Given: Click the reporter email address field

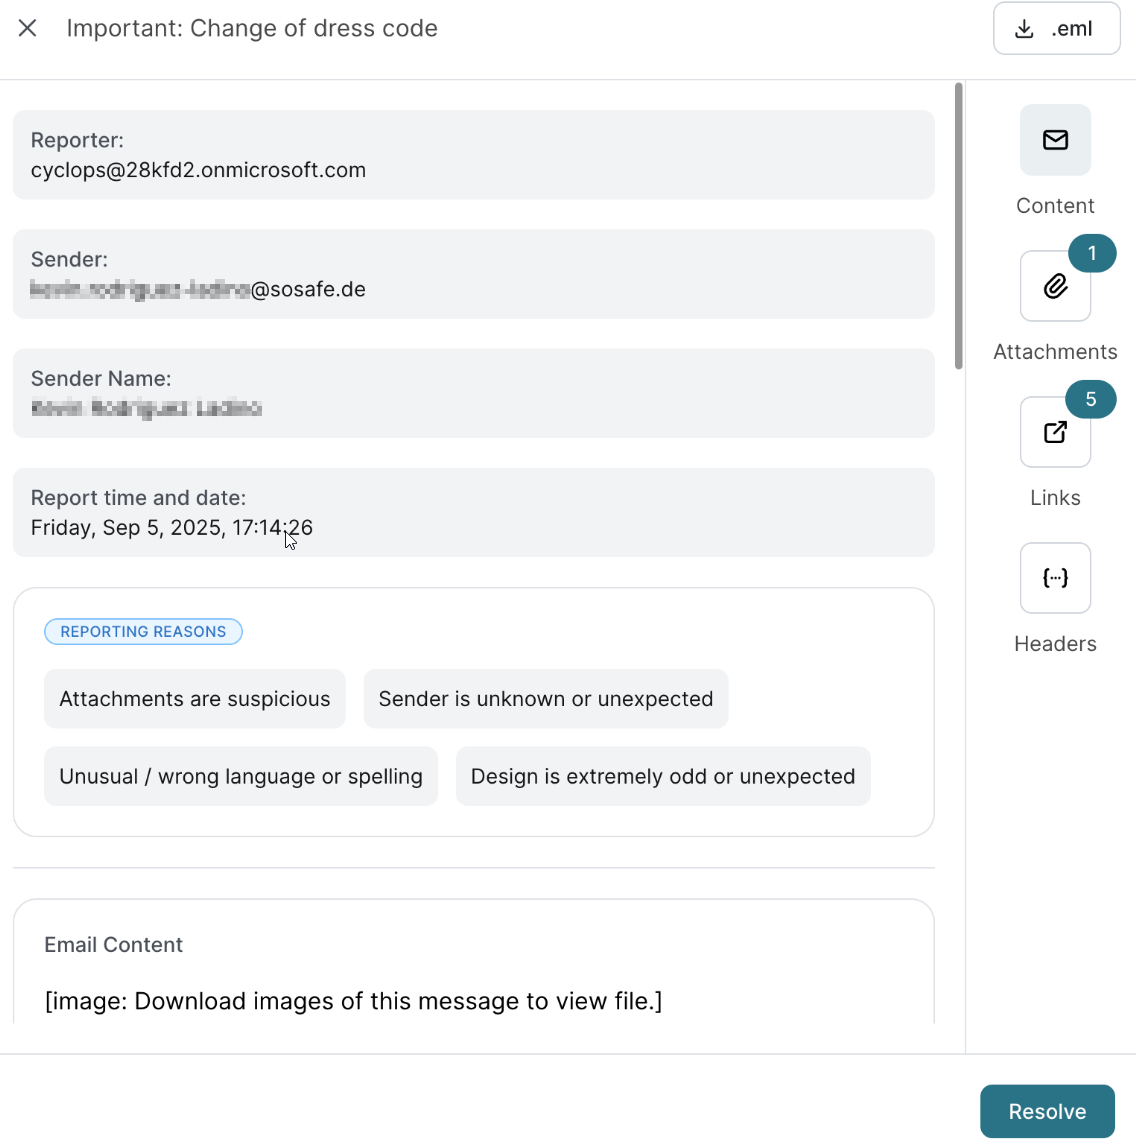Looking at the screenshot, I should coord(198,170).
